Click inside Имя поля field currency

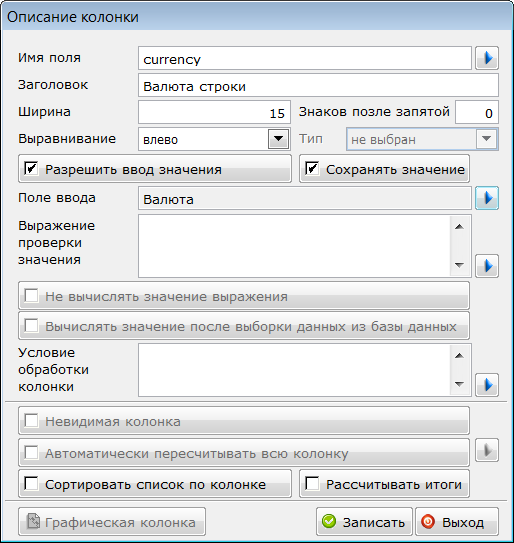(305, 58)
